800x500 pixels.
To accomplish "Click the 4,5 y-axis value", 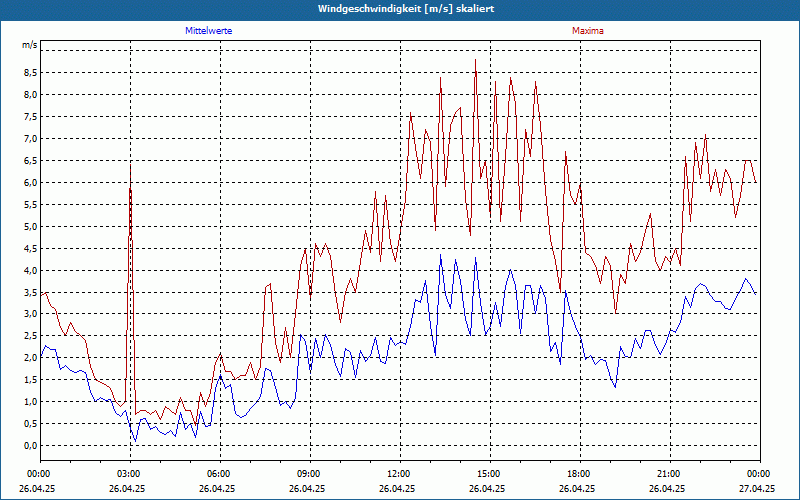I will (30, 248).
